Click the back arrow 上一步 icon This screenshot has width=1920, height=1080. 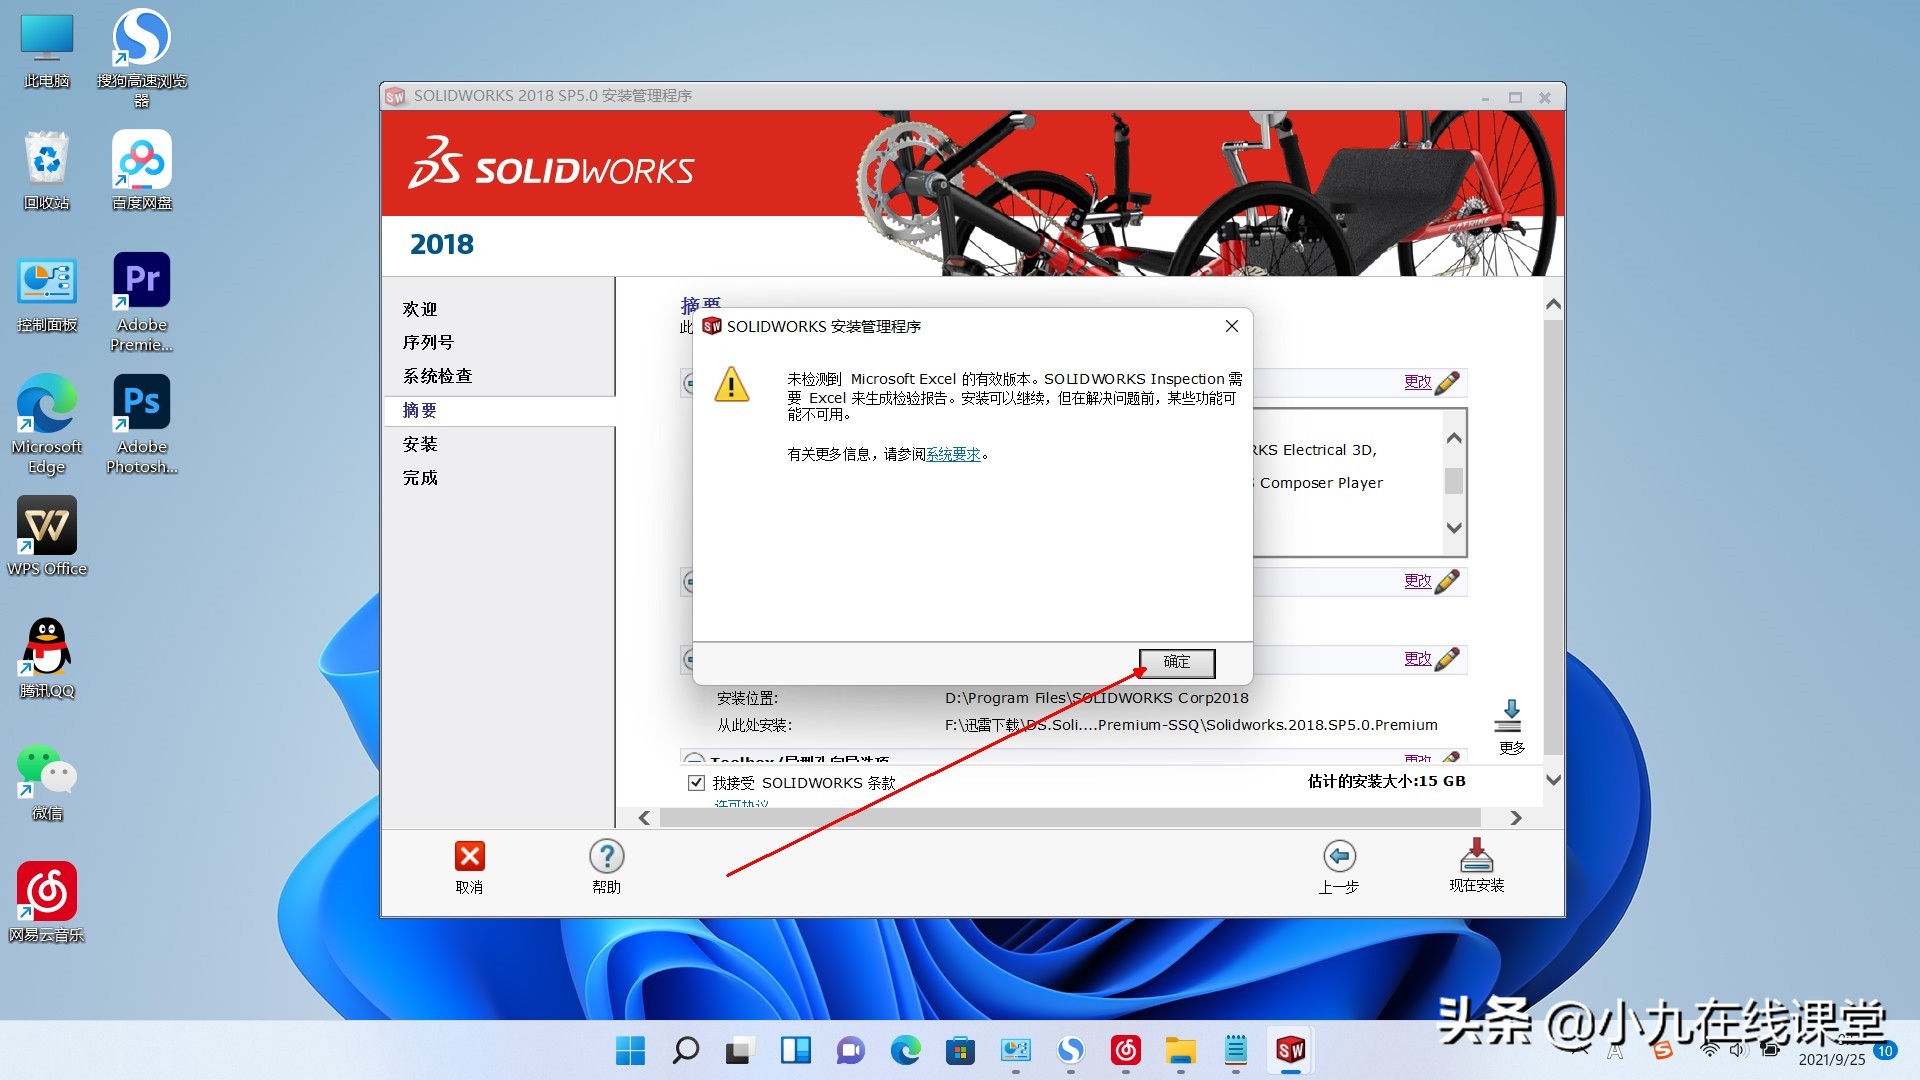pyautogui.click(x=1339, y=856)
